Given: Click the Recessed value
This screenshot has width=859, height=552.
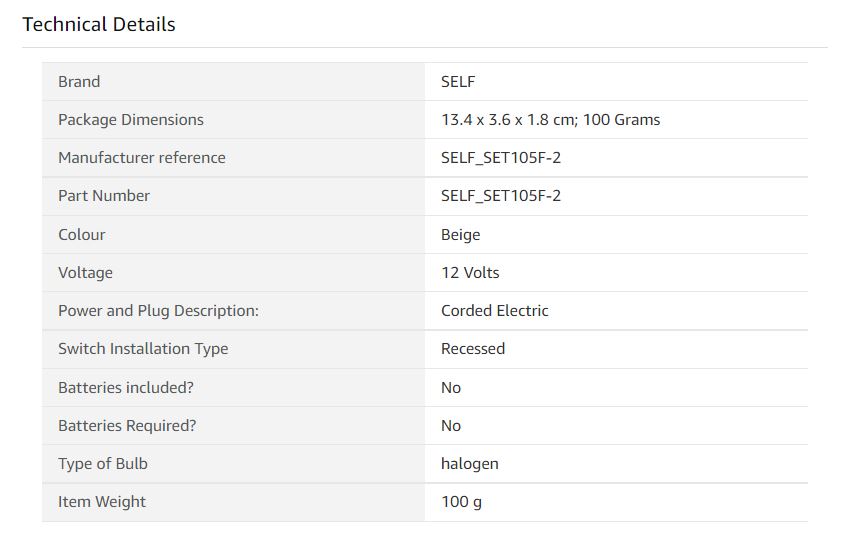Looking at the screenshot, I should 473,349.
